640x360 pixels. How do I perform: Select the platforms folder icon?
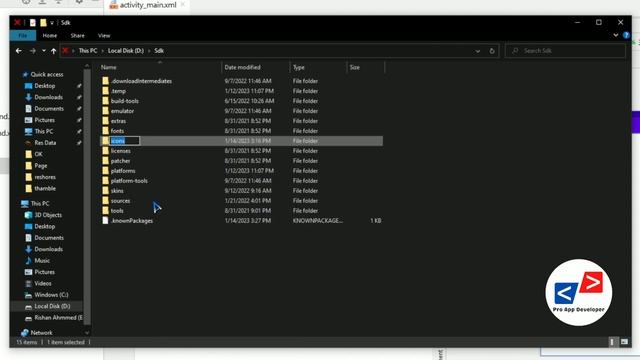click(x=105, y=171)
